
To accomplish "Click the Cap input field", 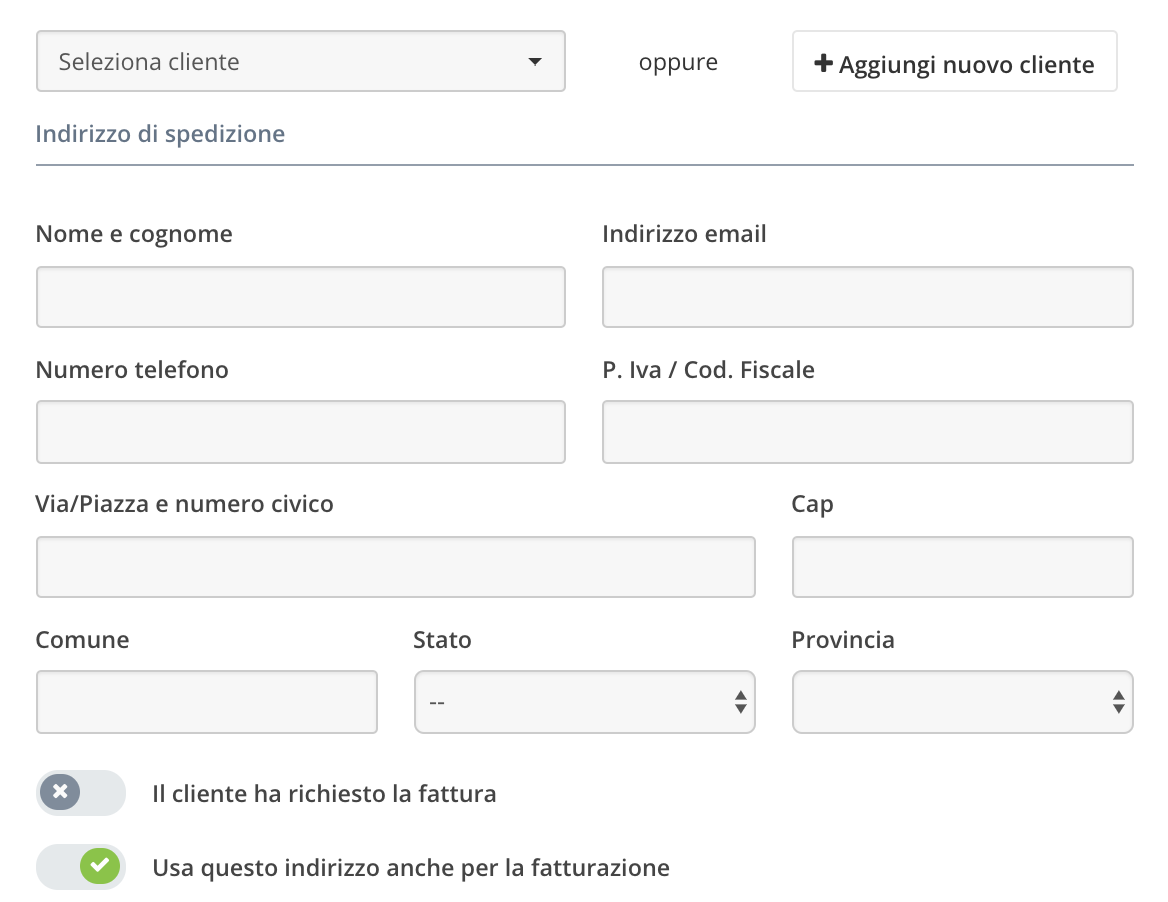I will [962, 567].
